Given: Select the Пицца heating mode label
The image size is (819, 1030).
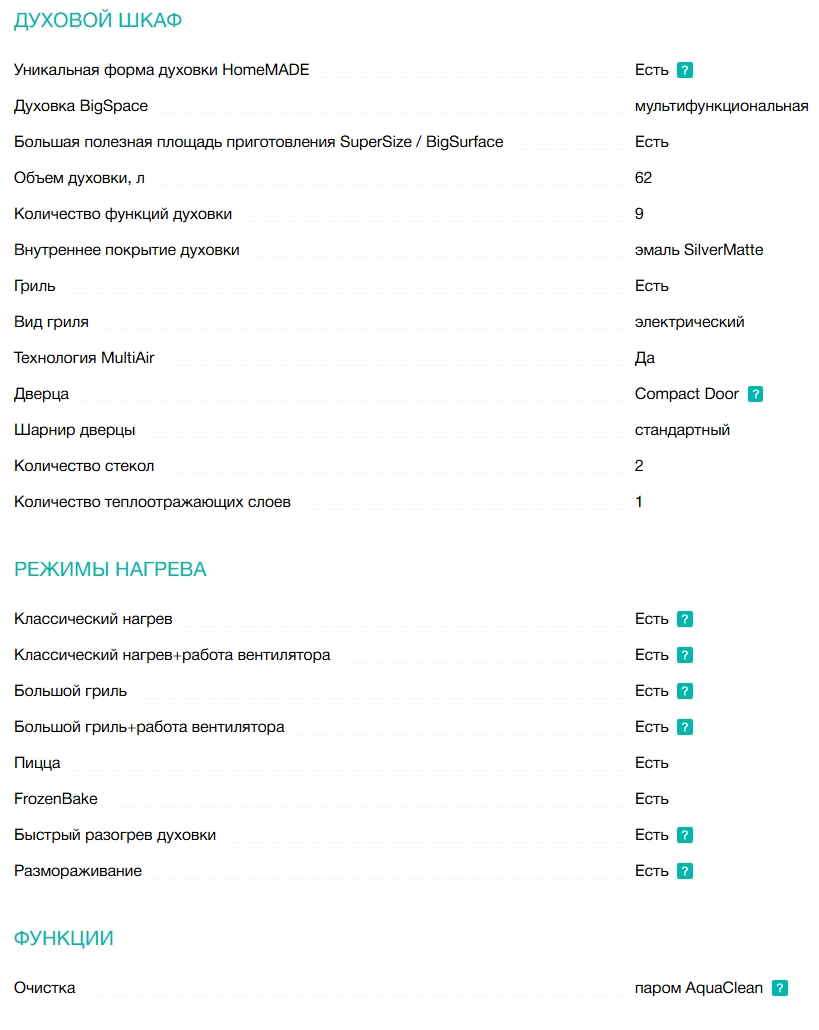Looking at the screenshot, I should pyautogui.click(x=37, y=763).
